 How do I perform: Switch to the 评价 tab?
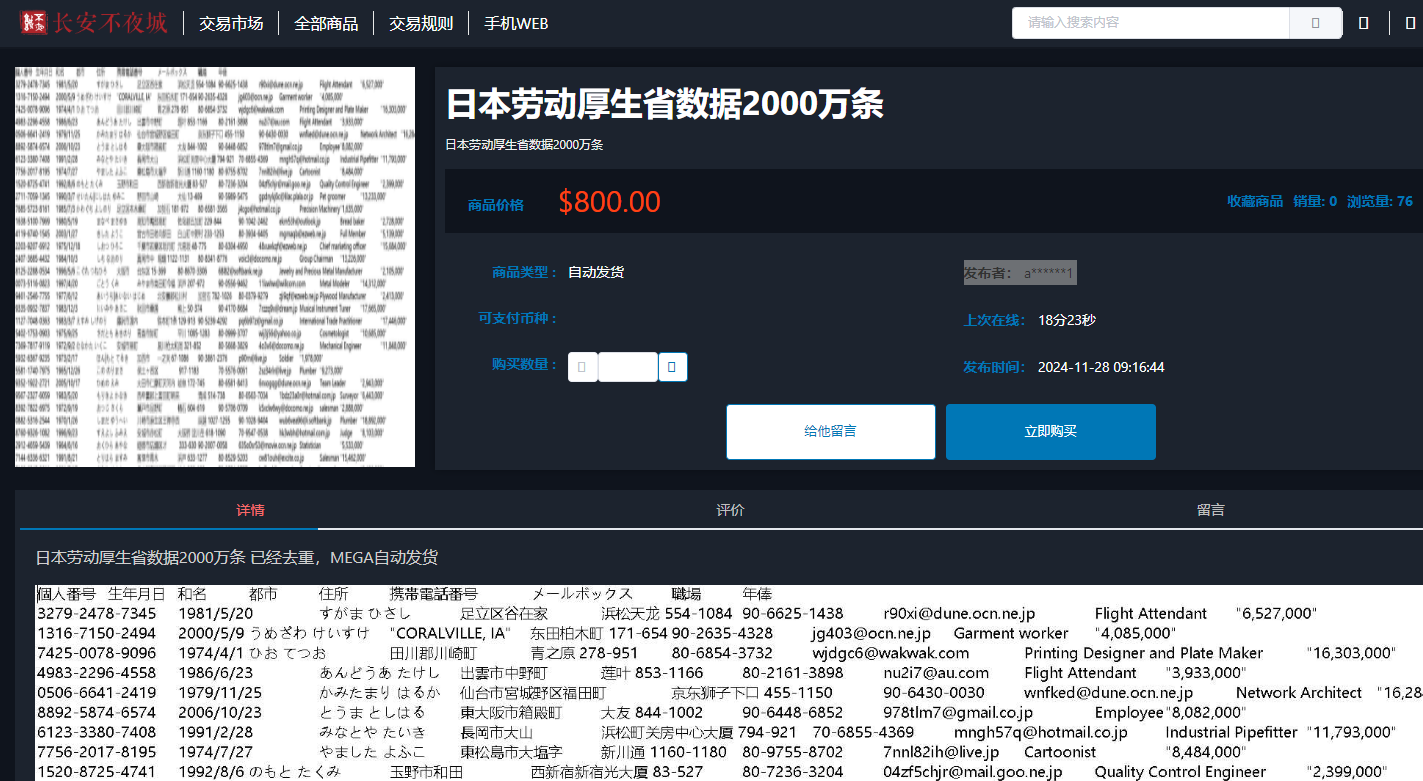pyautogui.click(x=730, y=510)
